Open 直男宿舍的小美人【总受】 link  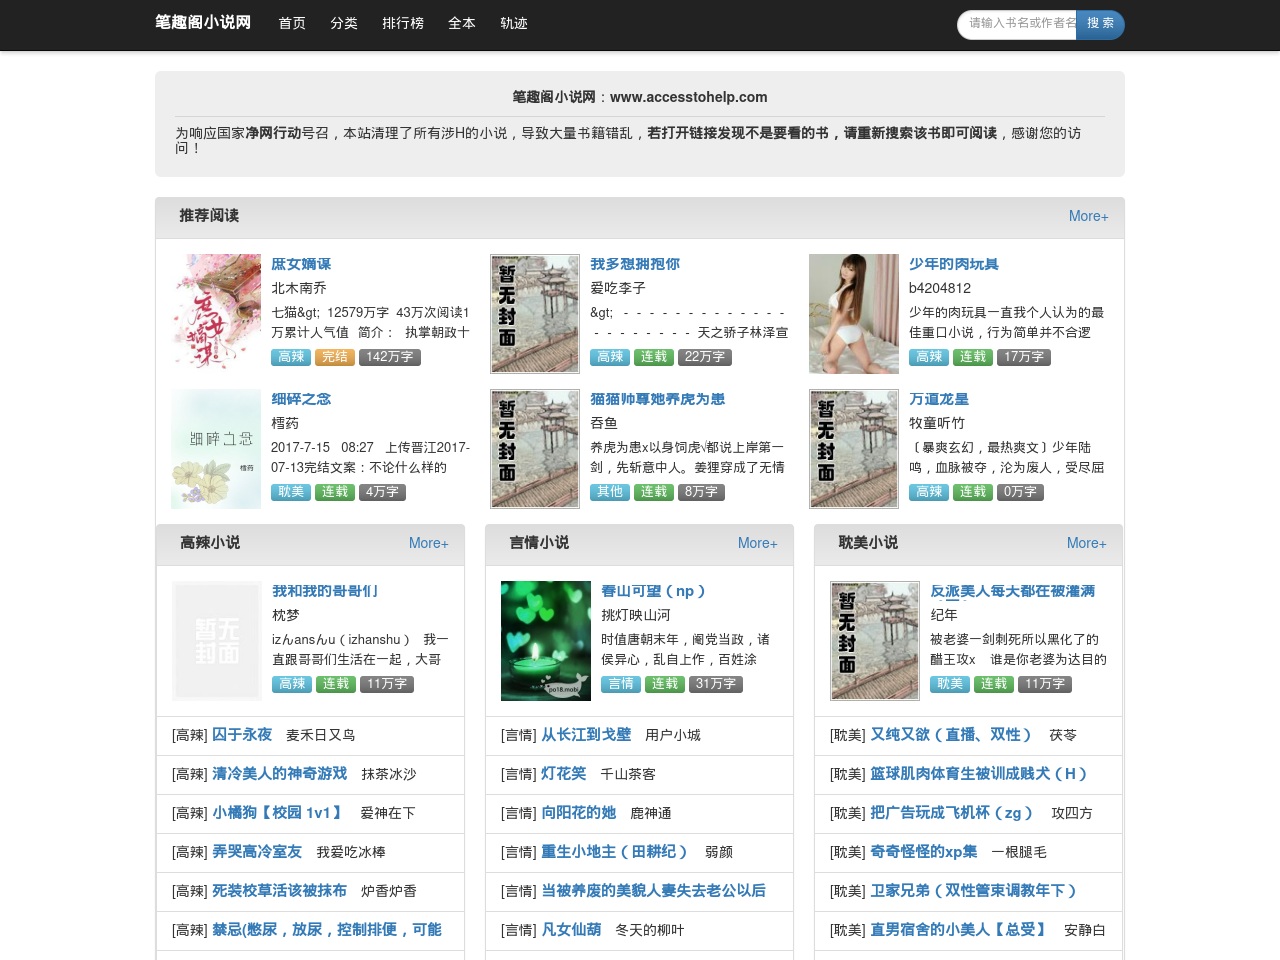(x=960, y=930)
